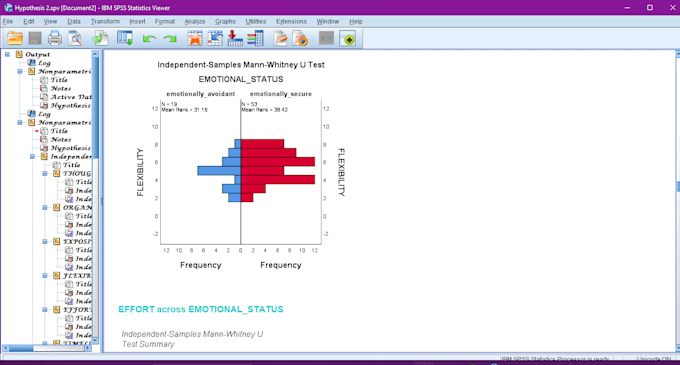Click the Export output icon
The height and width of the screenshot is (365, 680).
[100, 39]
